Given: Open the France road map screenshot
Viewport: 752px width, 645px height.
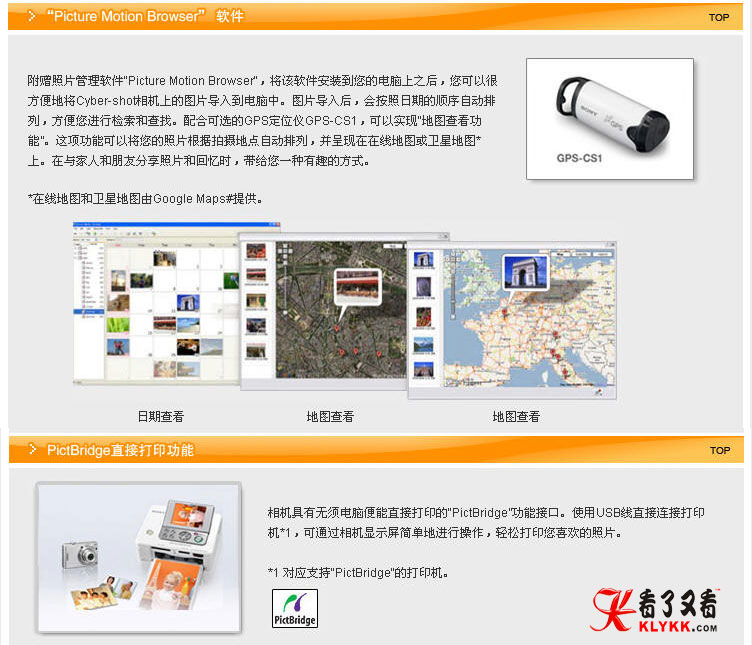Looking at the screenshot, I should (x=512, y=320).
